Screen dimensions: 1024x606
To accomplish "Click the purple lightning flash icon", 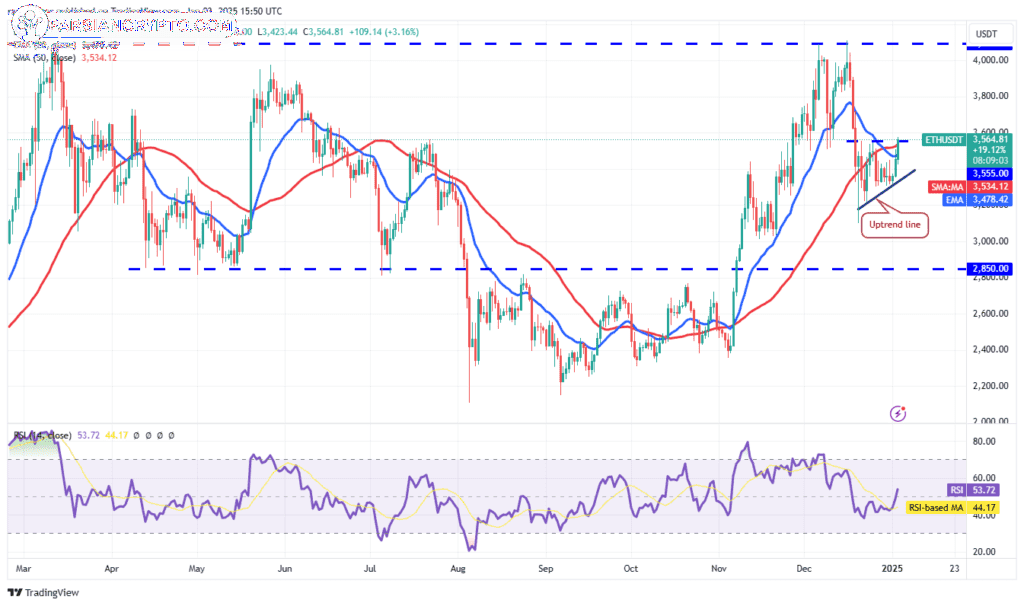I will [x=898, y=413].
